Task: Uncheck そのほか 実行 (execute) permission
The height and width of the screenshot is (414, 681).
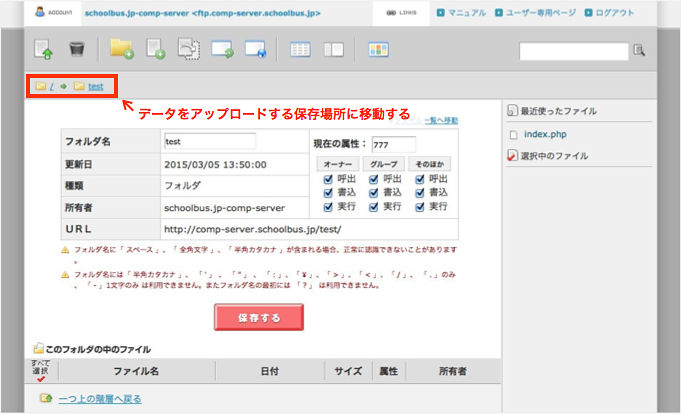Action: [x=420, y=207]
